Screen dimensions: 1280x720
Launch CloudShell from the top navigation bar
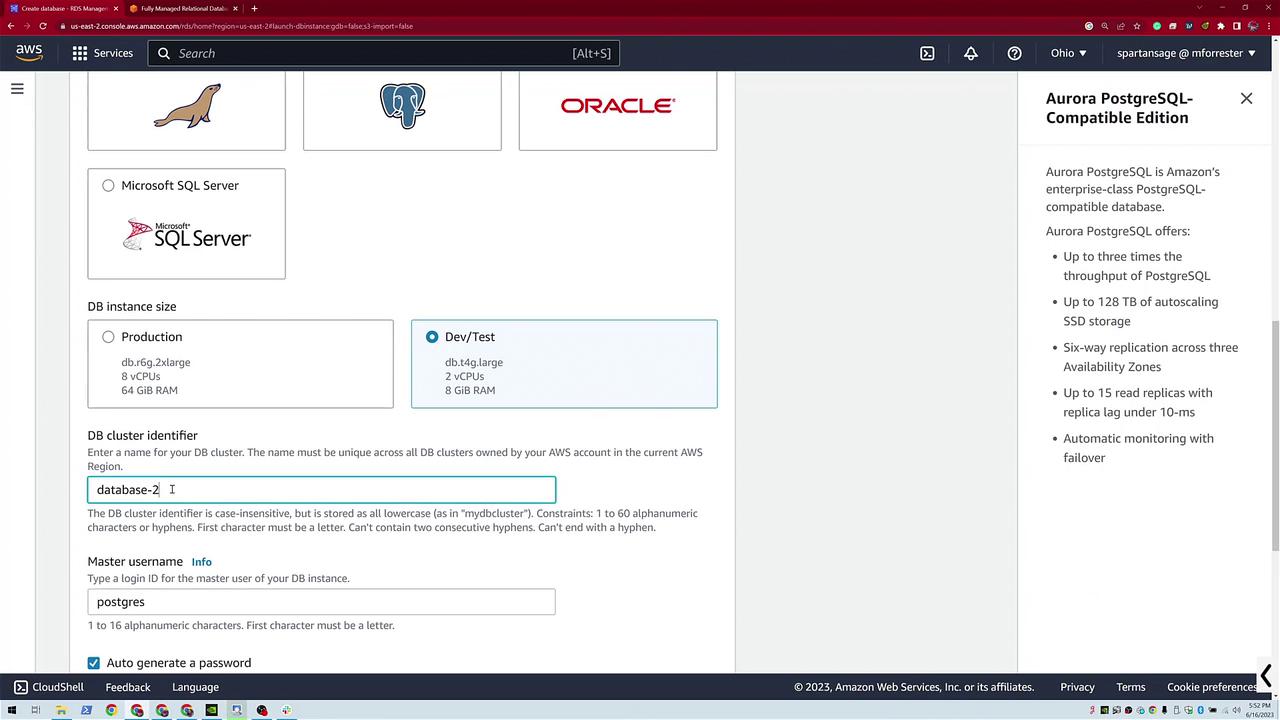click(927, 53)
